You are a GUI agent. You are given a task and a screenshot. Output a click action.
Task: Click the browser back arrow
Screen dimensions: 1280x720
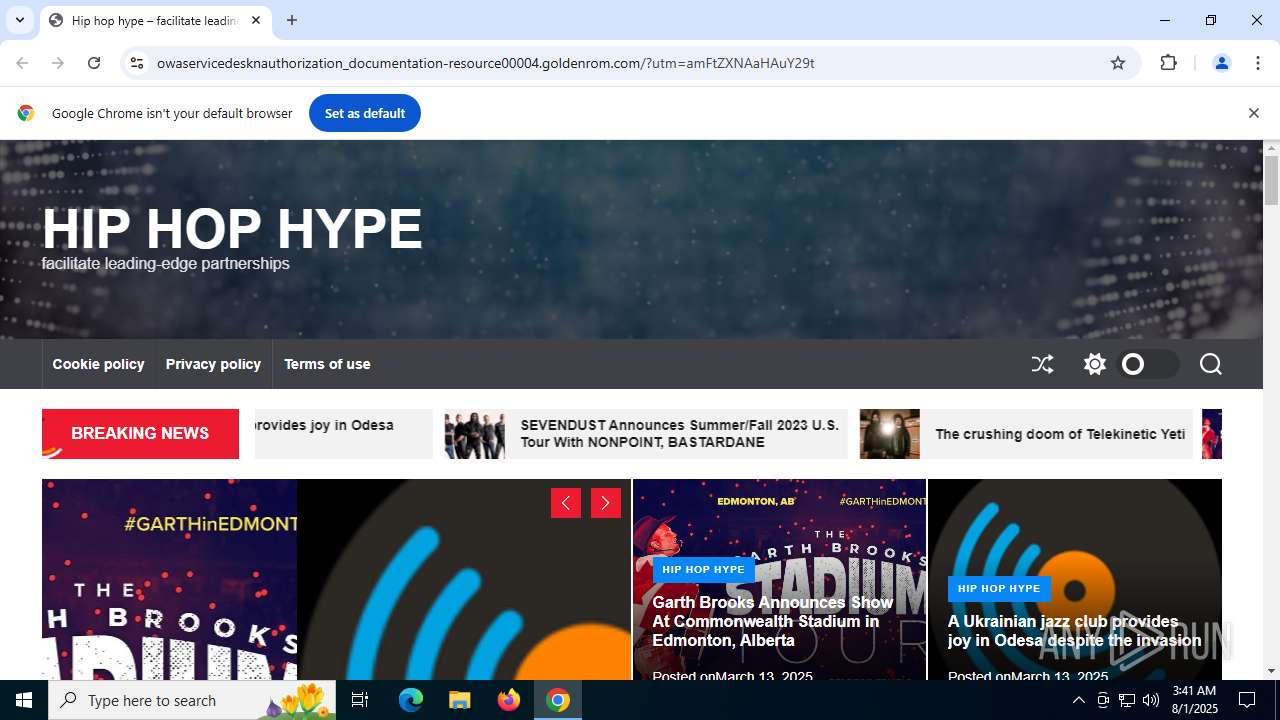[x=22, y=63]
